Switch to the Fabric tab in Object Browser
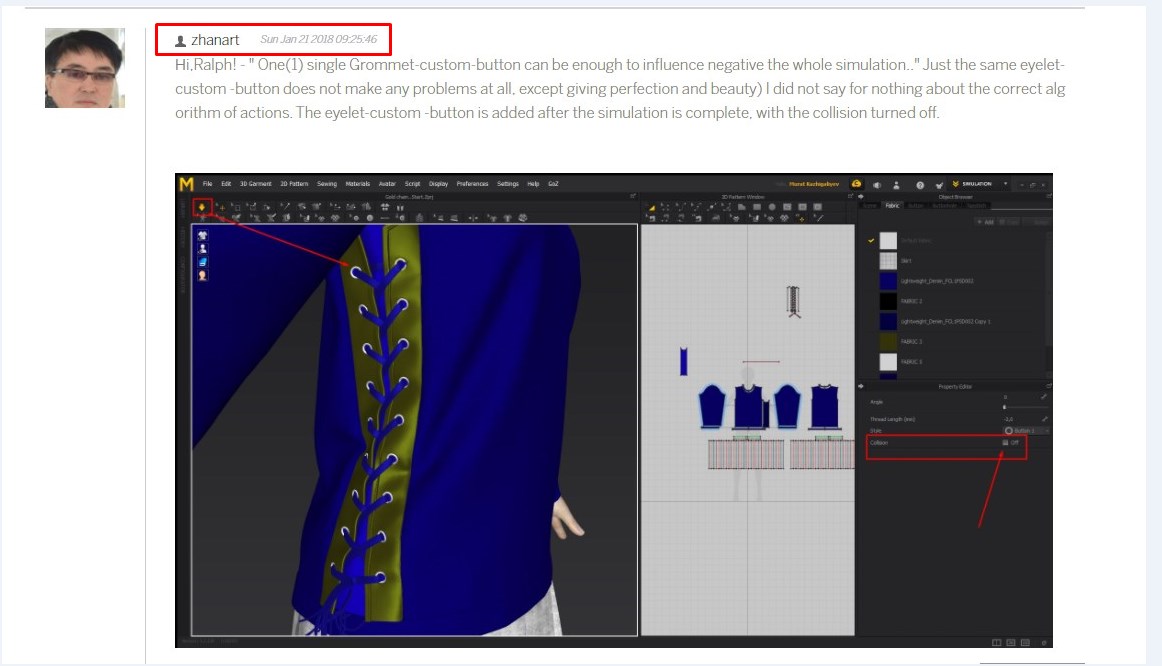The height and width of the screenshot is (666, 1162). pos(893,205)
